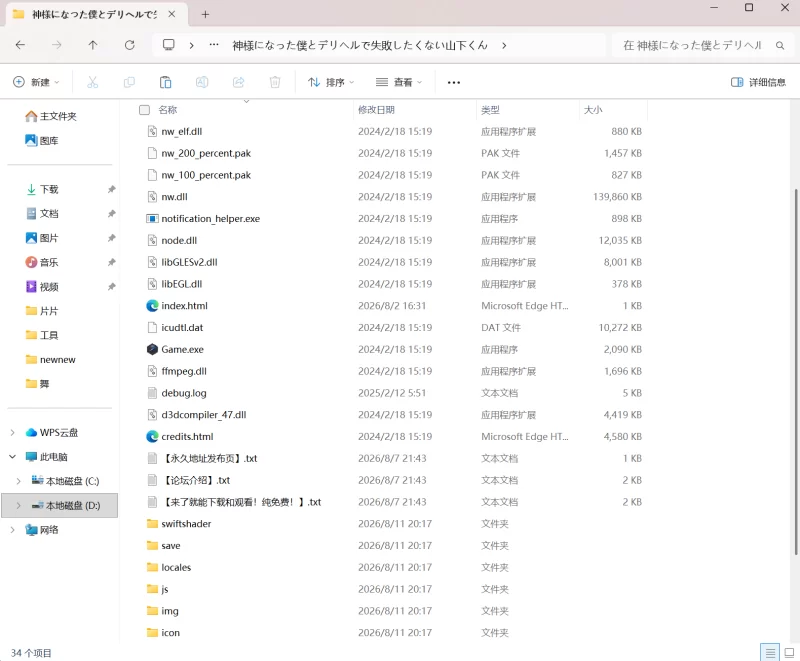The height and width of the screenshot is (661, 800).
Task: Open the 查看 view dropdown
Action: 399,82
